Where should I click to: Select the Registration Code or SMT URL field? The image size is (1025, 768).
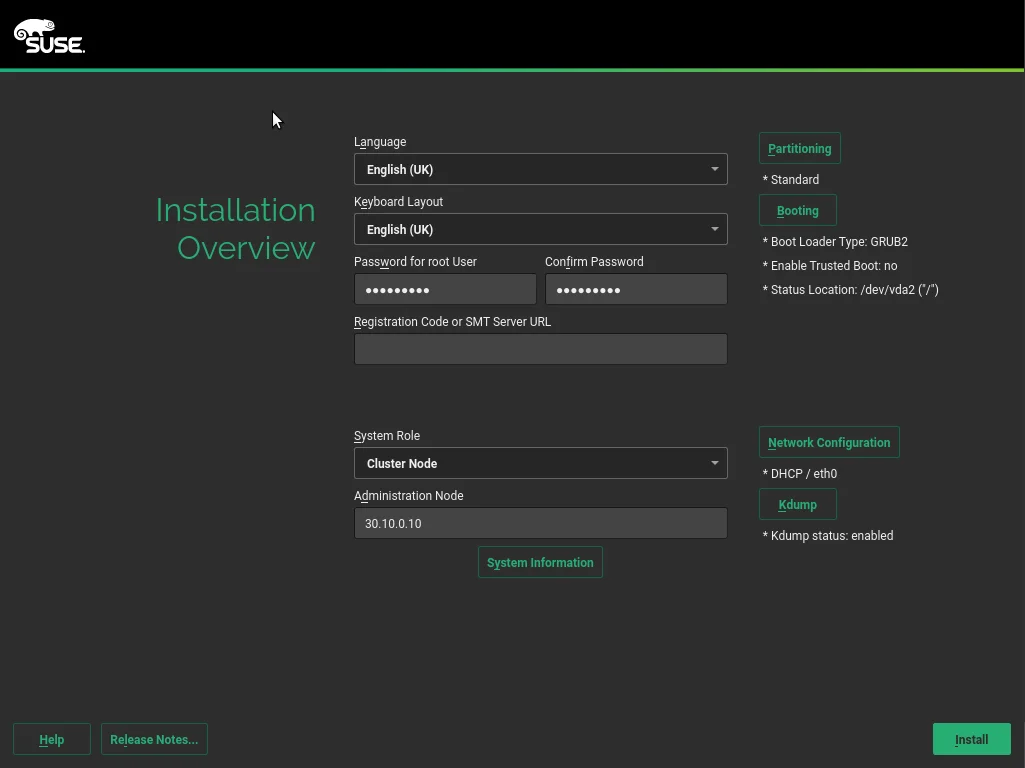540,349
